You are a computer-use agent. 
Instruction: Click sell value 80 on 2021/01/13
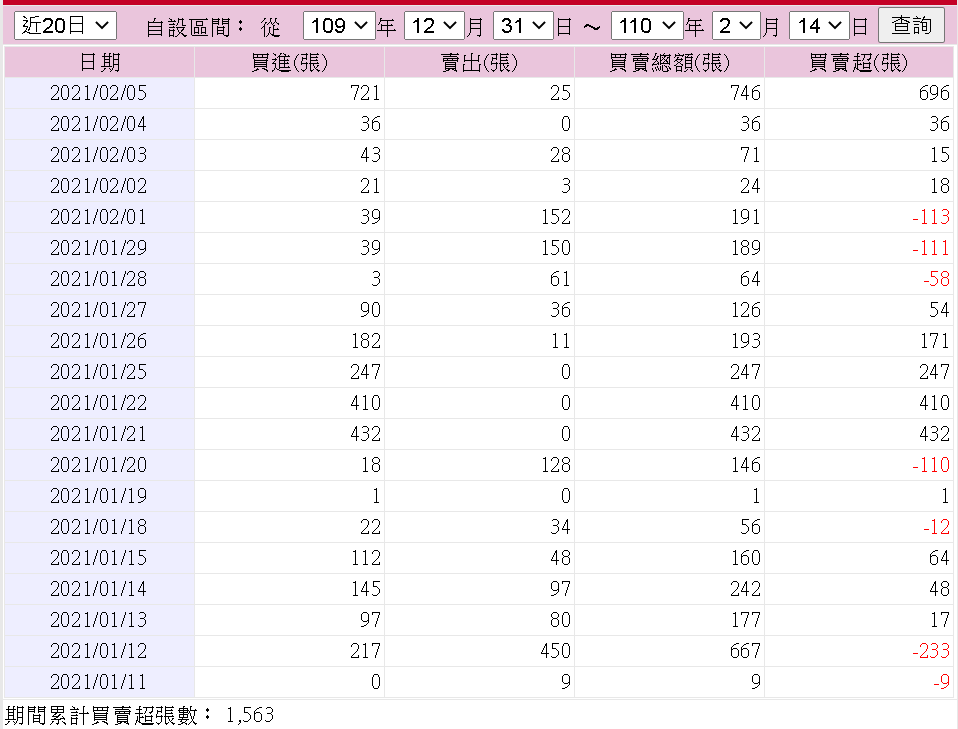(560, 620)
